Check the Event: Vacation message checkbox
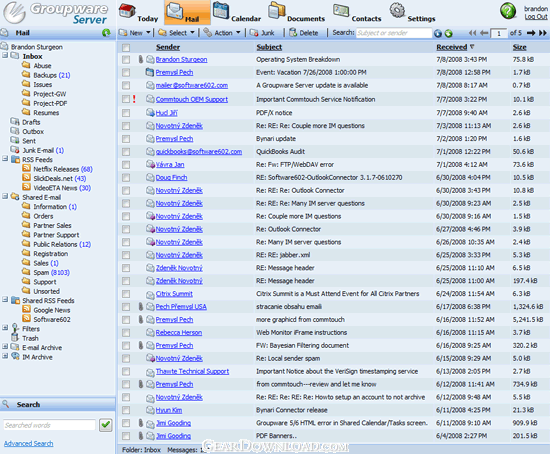550x454 pixels. click(x=126, y=73)
